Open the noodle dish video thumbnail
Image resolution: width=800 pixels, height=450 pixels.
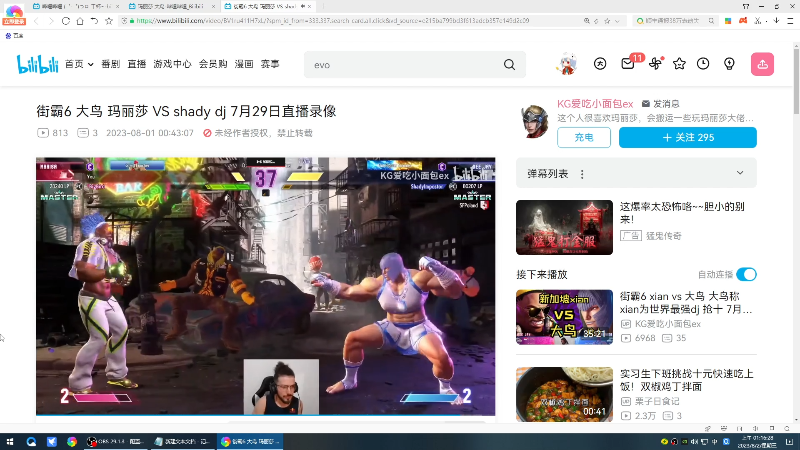(x=564, y=394)
